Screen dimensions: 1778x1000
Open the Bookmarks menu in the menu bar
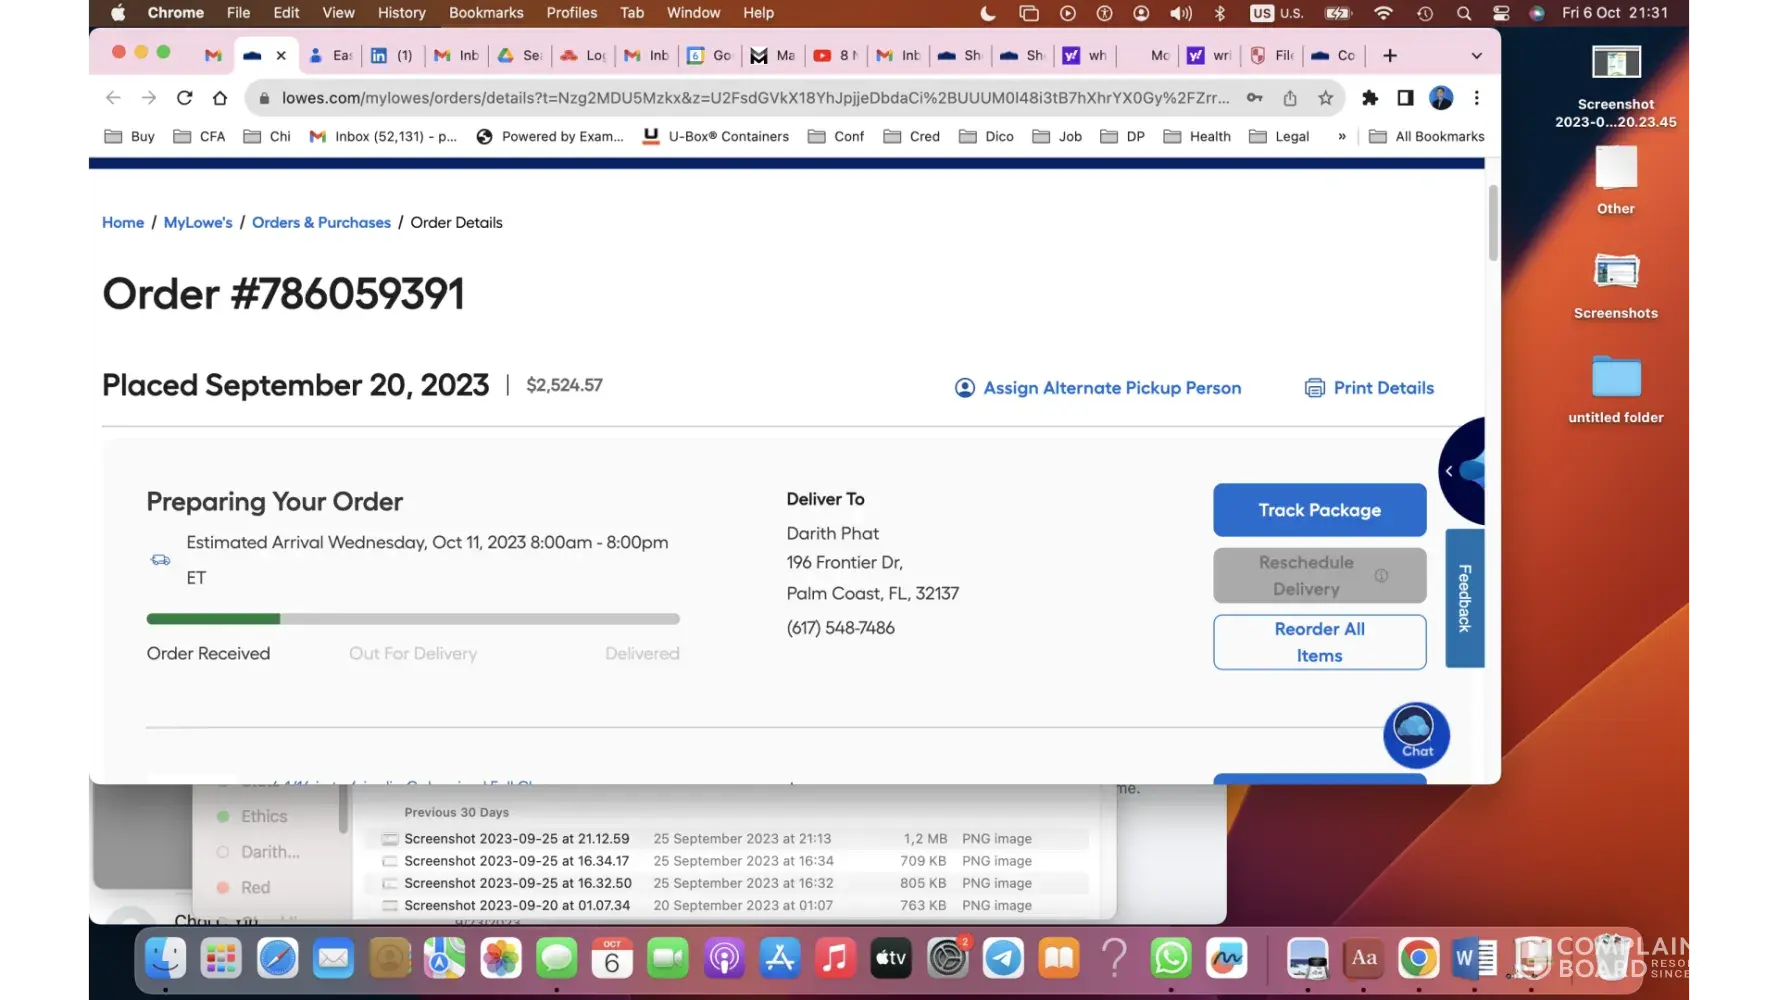point(486,13)
